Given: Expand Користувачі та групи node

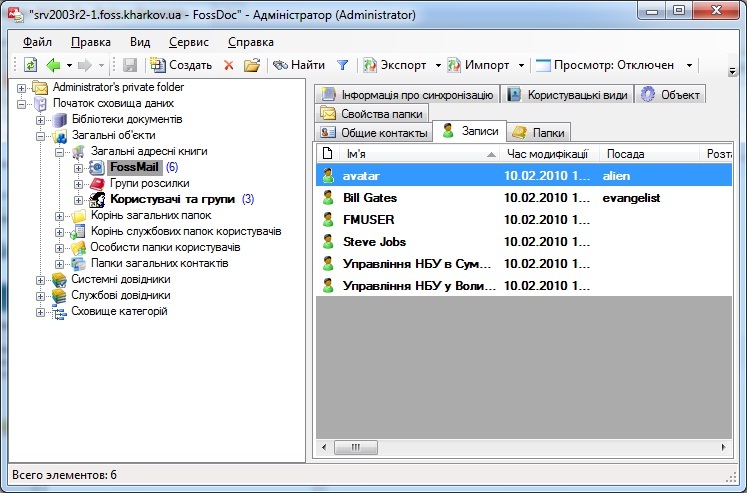Looking at the screenshot, I should point(79,200).
